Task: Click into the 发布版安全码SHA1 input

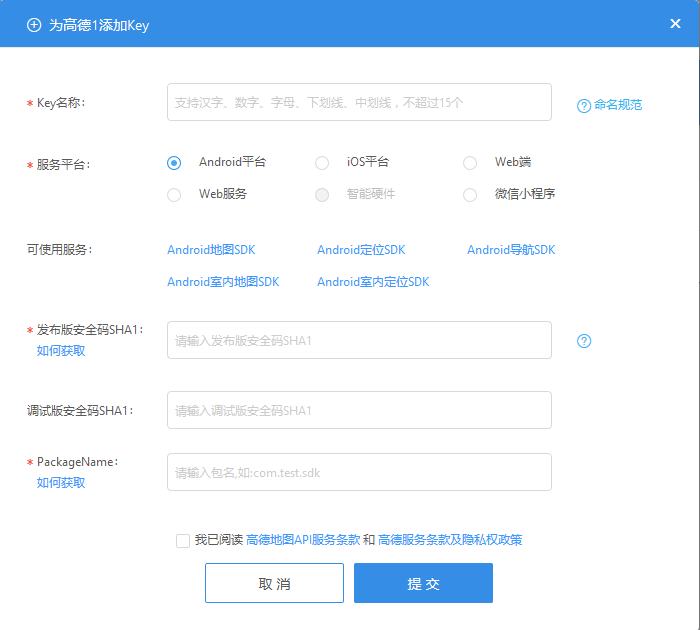Action: click(359, 340)
